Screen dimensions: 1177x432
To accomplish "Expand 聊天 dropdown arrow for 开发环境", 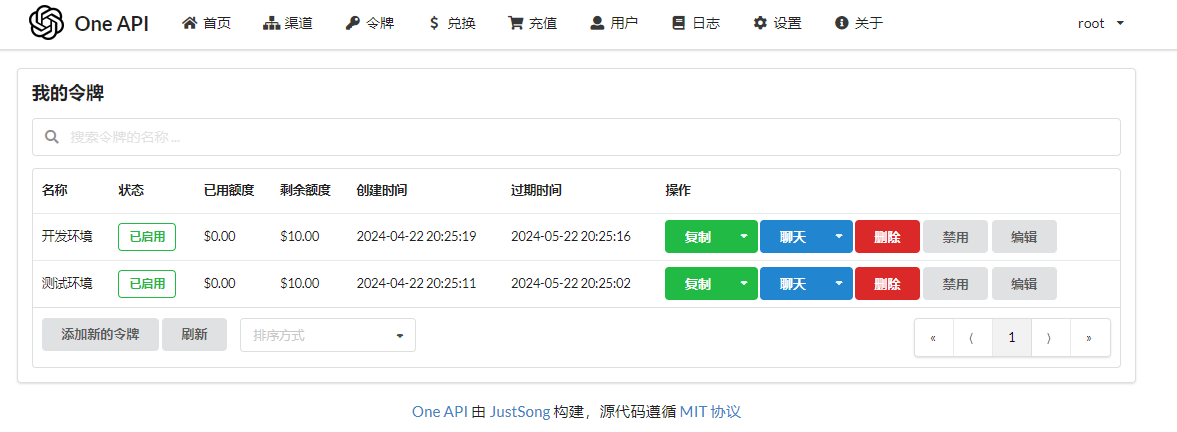I will click(839, 237).
